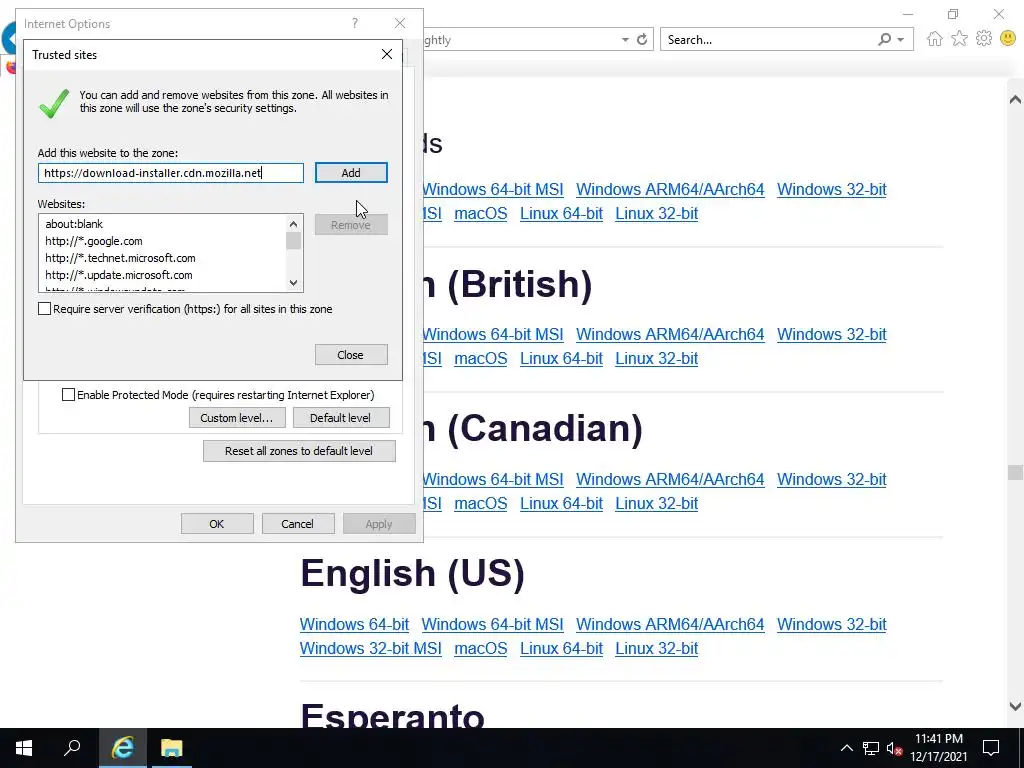Show hidden tray icons chevron
This screenshot has height=768, width=1024.
[x=846, y=748]
